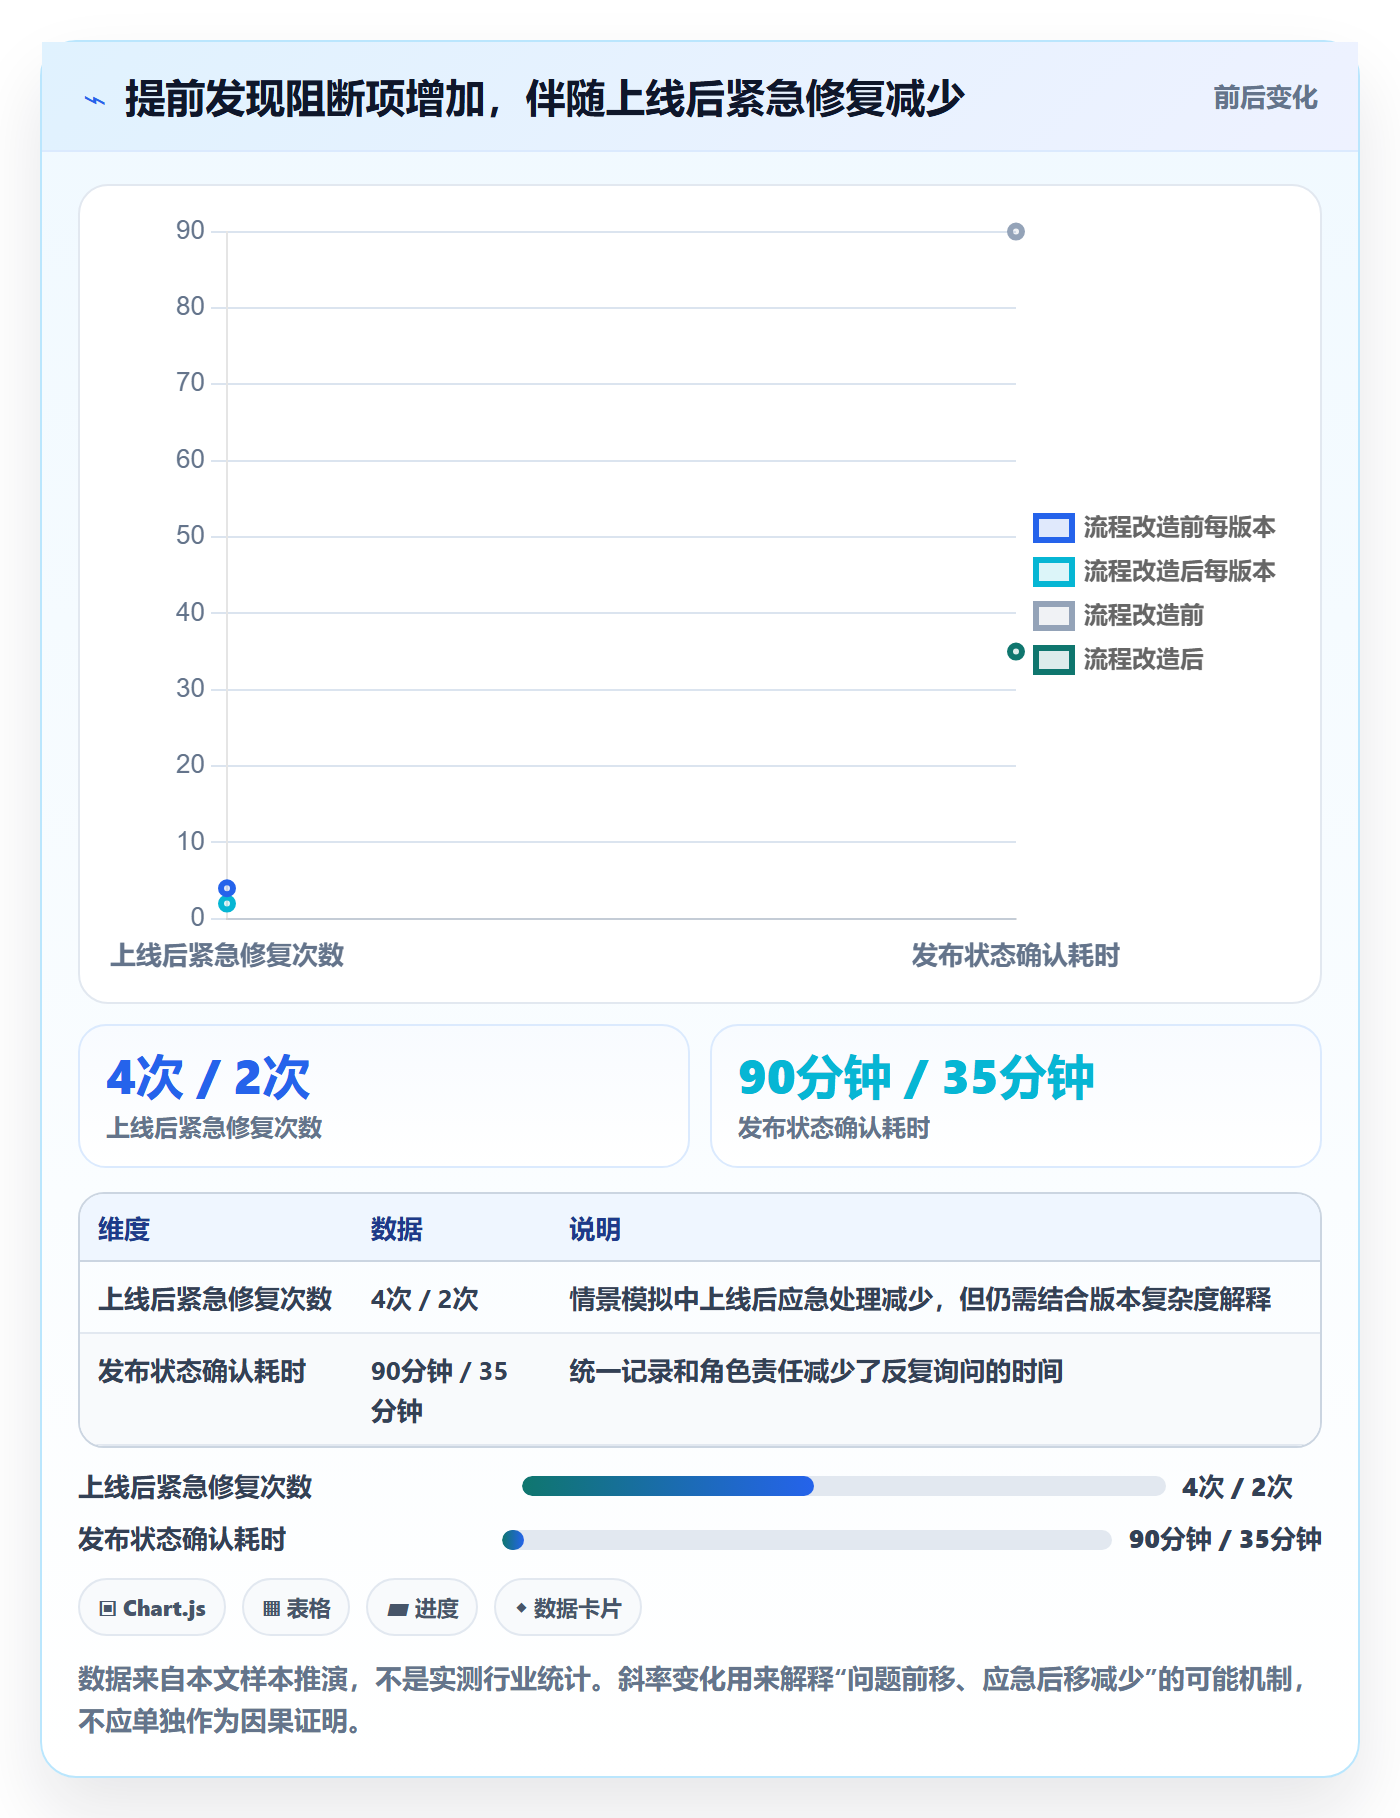Click the explanation starting with 统一记录和角色责任

816,1371
